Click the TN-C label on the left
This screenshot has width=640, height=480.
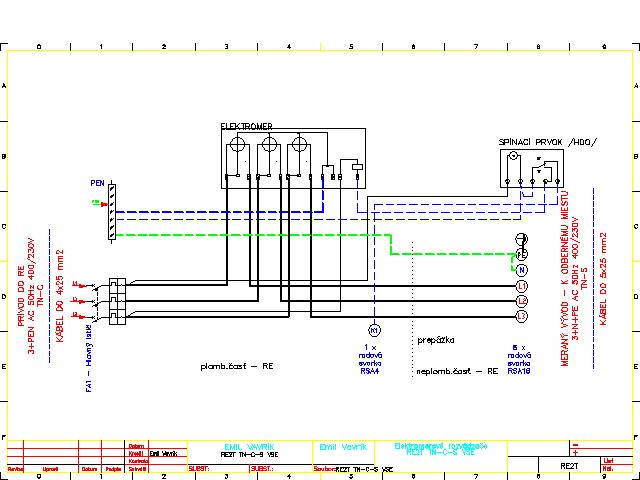click(40, 296)
